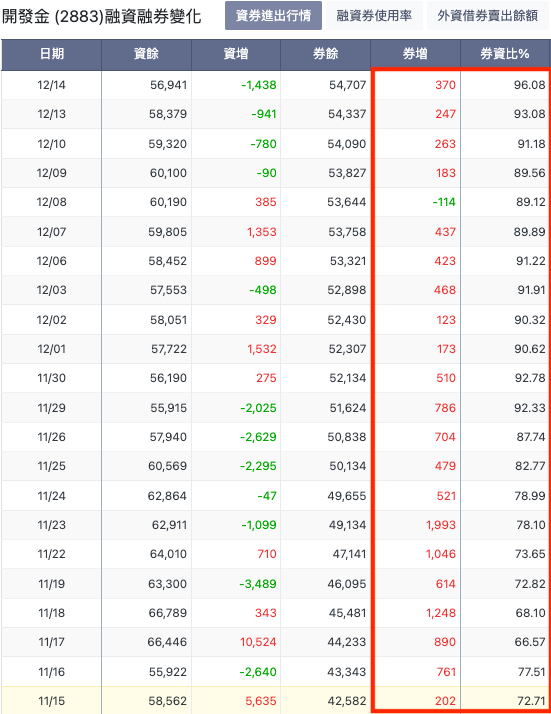Select the 外資借券賣出餘額 tab
Image resolution: width=551 pixels, height=714 pixels.
(488, 15)
